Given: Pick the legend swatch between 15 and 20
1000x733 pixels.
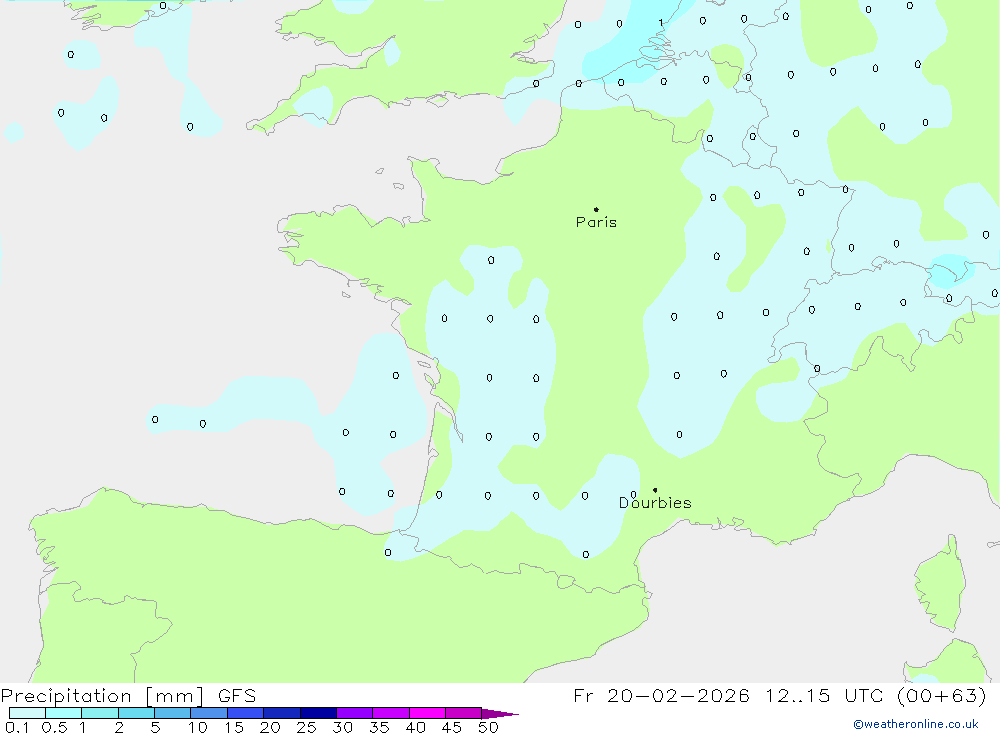Looking at the screenshot, I should tap(246, 713).
